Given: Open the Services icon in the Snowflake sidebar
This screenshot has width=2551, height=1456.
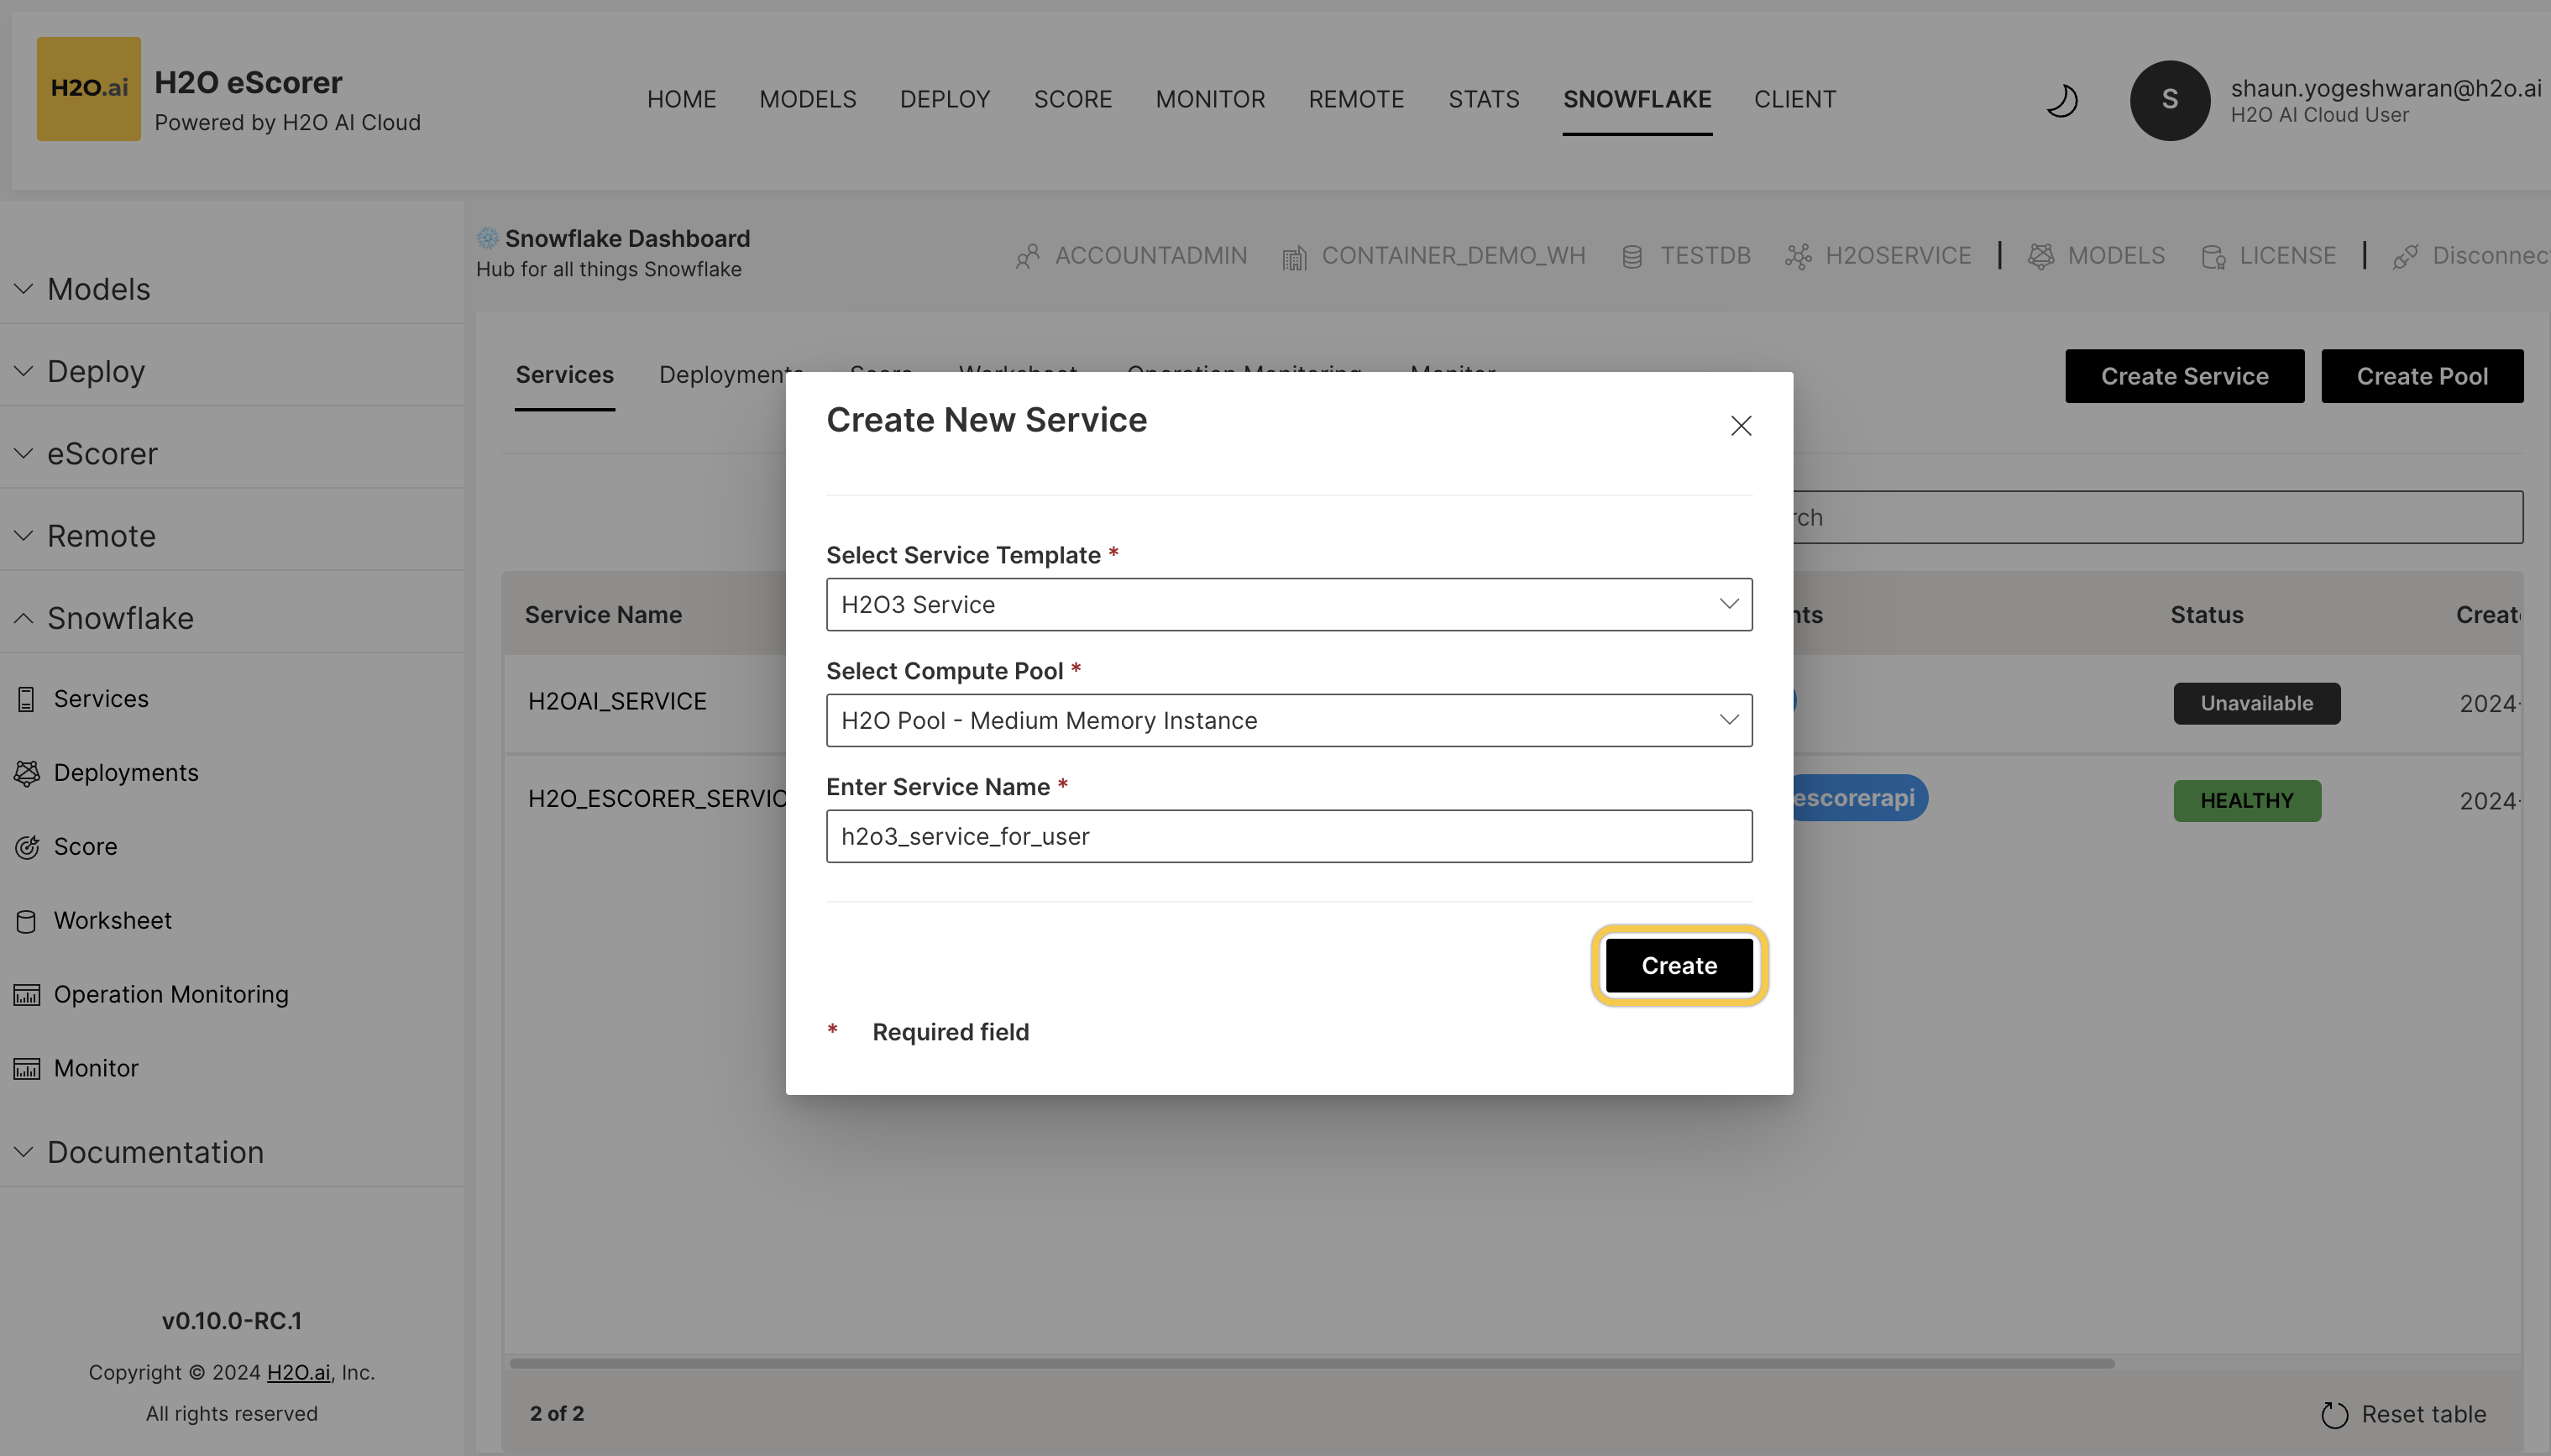Looking at the screenshot, I should pos(26,697).
